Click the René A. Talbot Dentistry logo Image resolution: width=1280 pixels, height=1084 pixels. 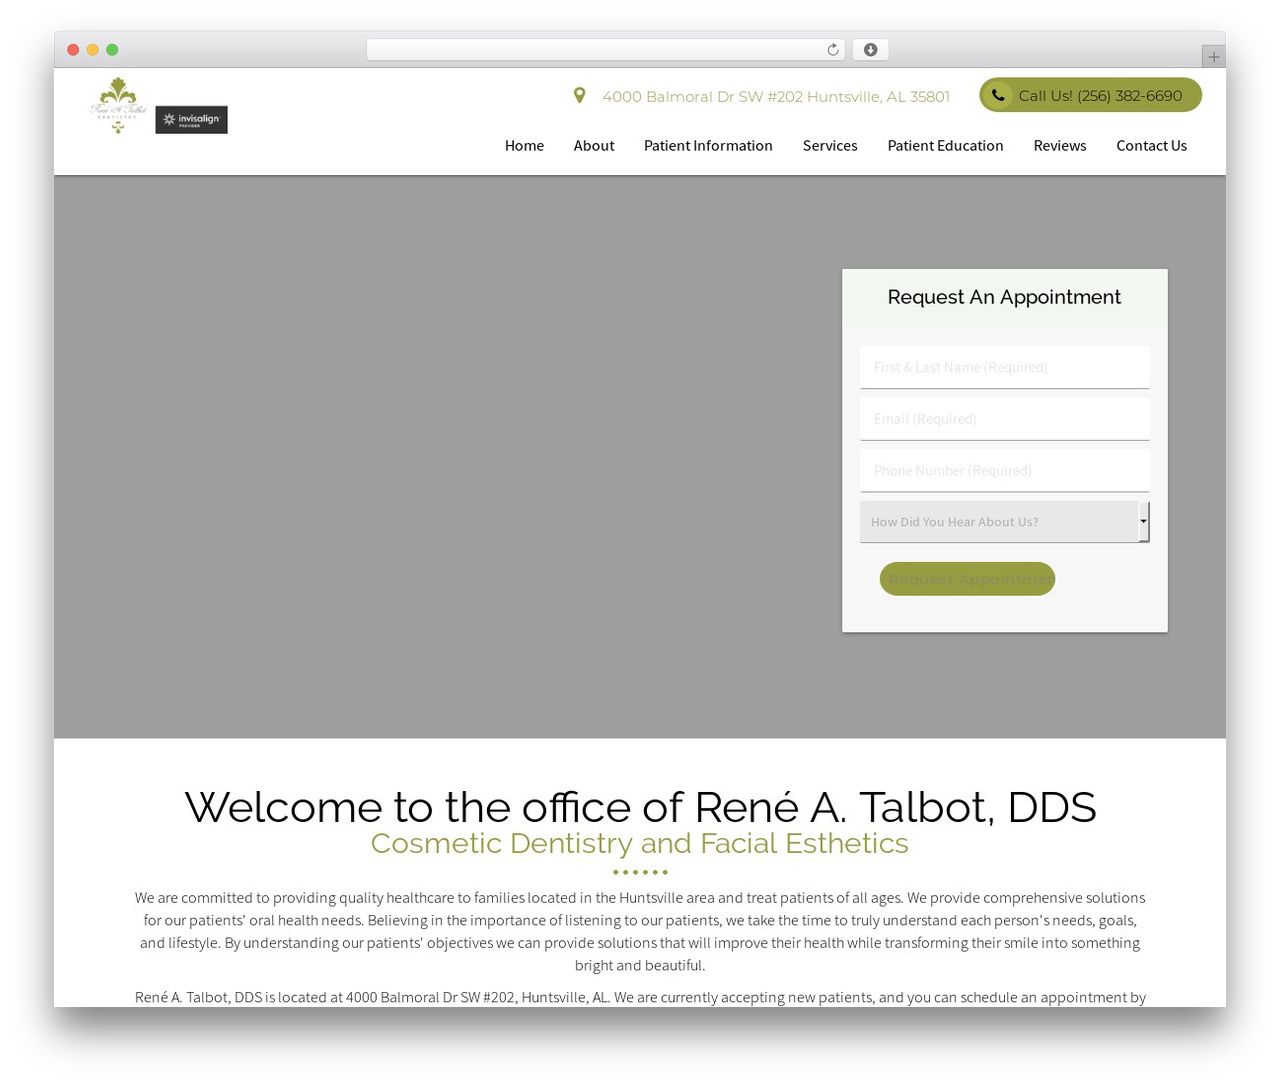tap(118, 105)
